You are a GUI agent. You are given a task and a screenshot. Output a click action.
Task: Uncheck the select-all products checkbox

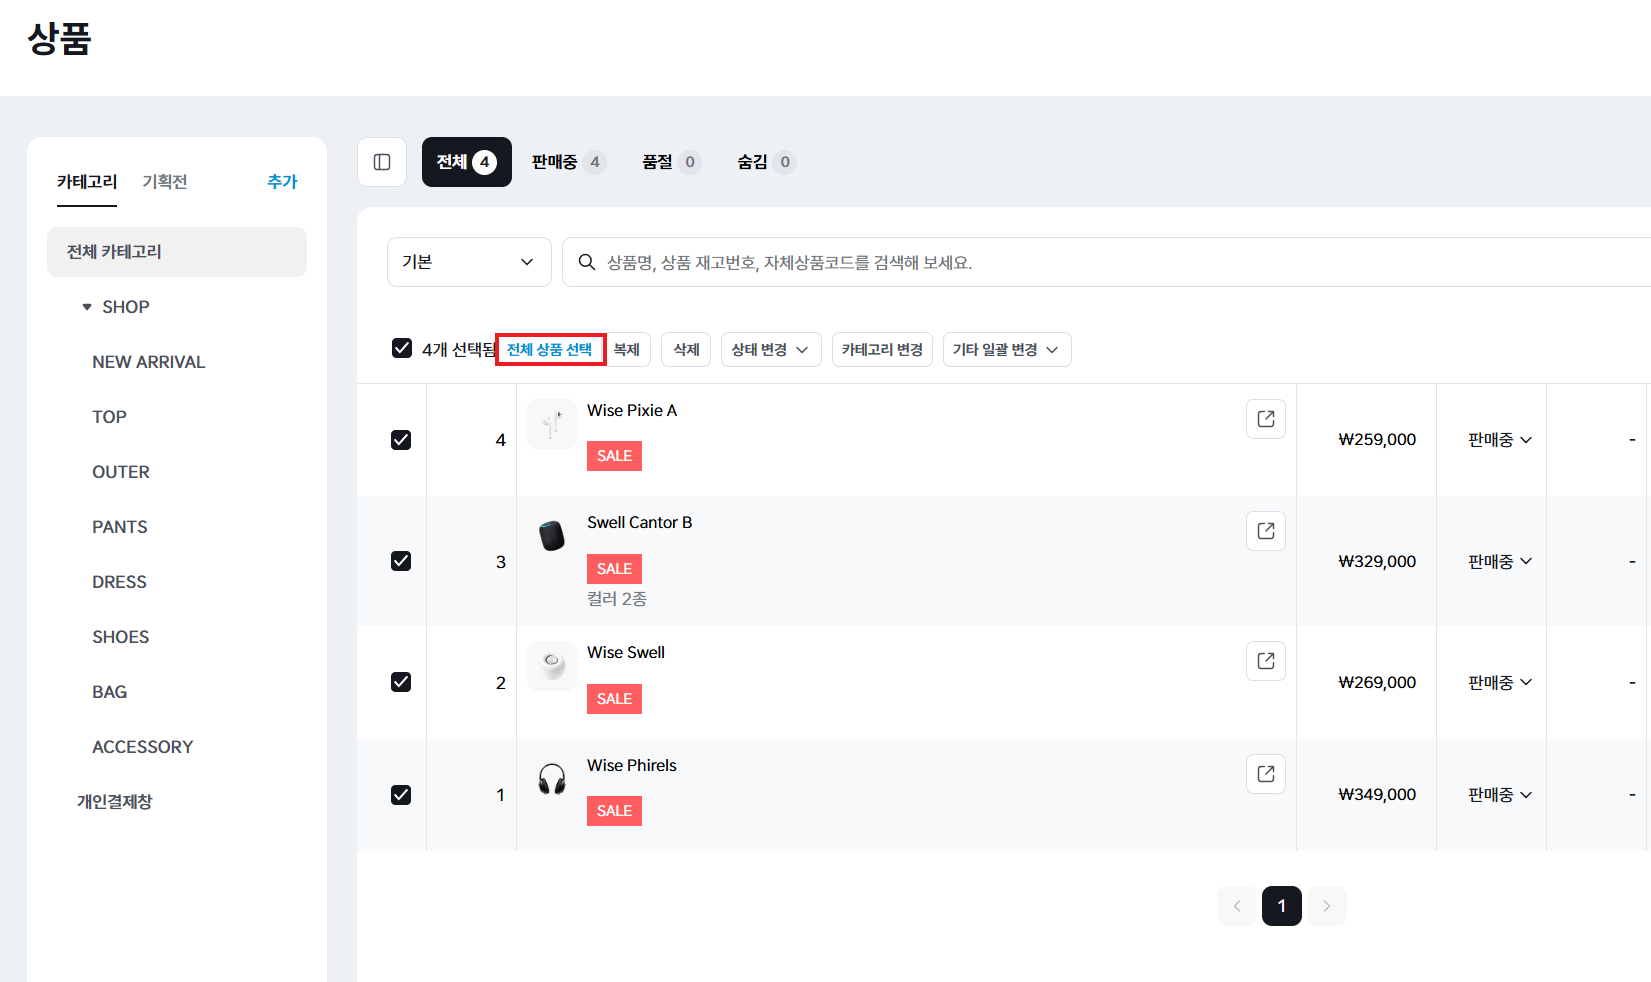pos(402,348)
